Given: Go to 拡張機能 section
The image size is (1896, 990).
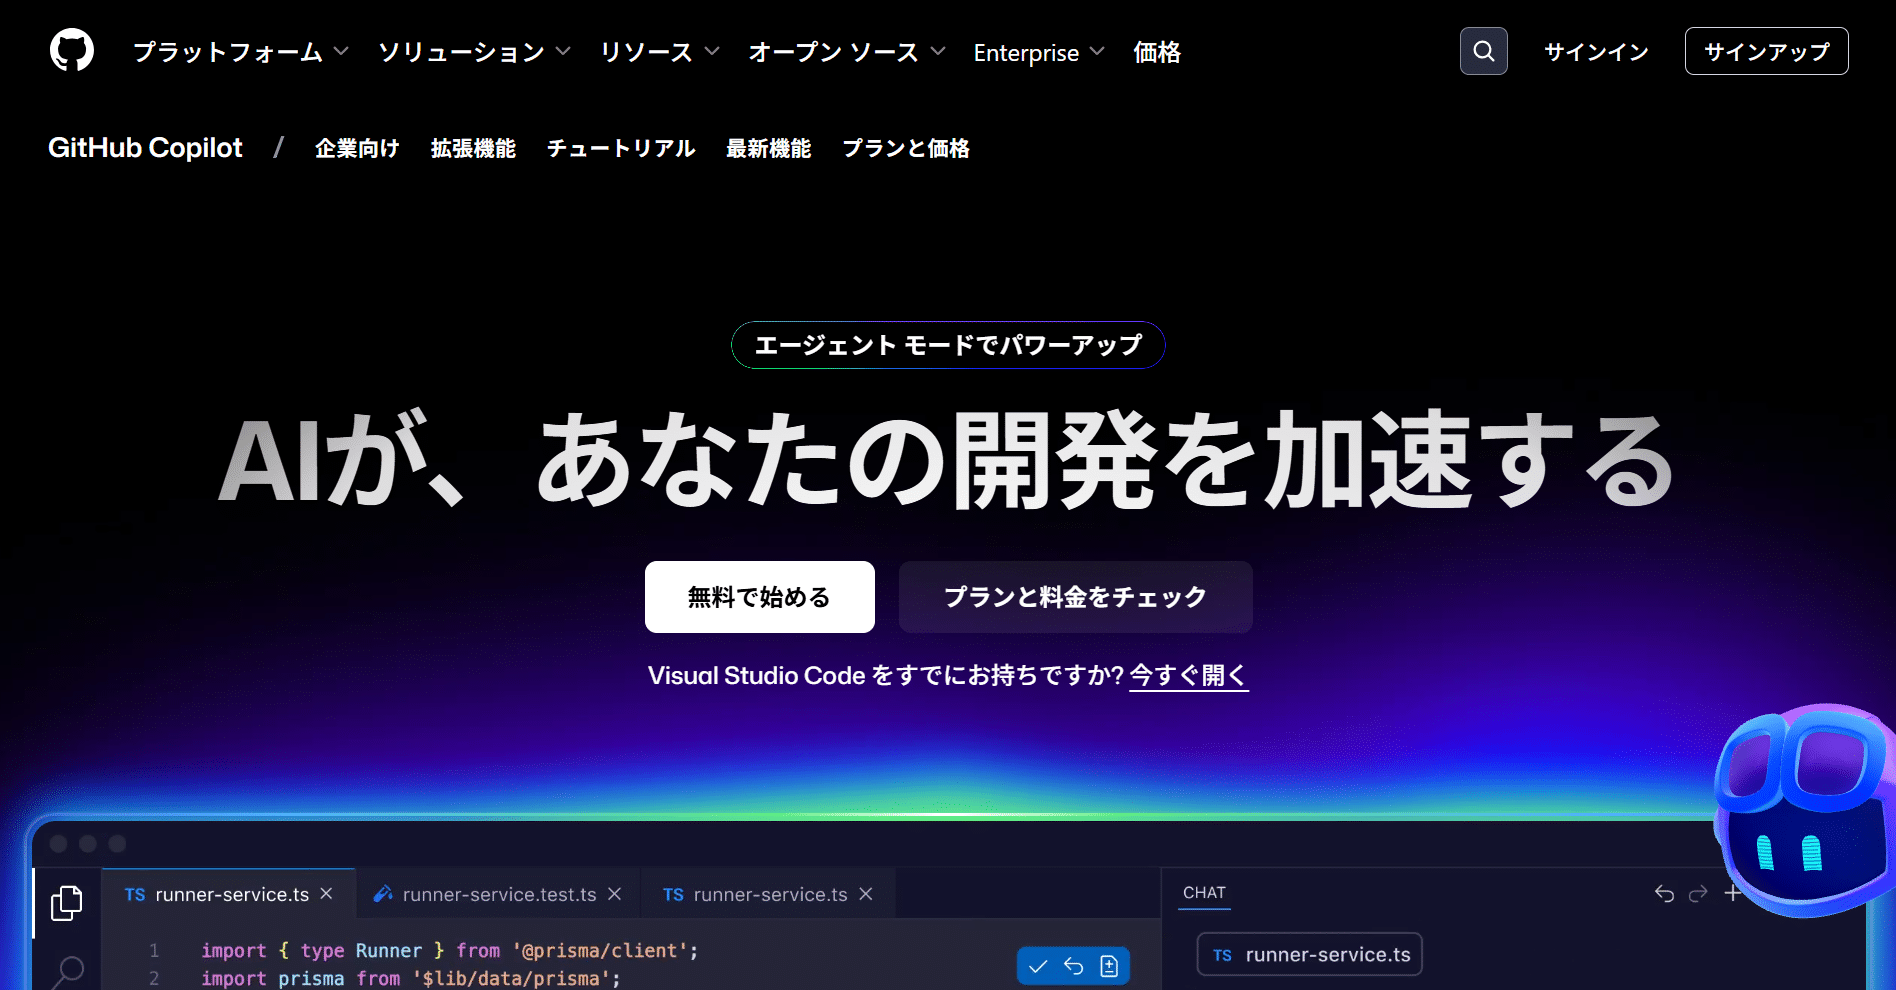Looking at the screenshot, I should click(473, 148).
